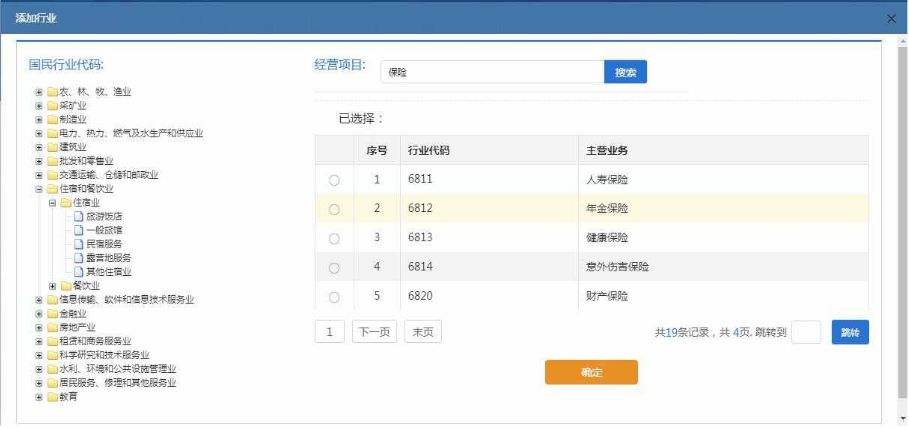
Task: Click the 跳转 button
Action: [850, 332]
